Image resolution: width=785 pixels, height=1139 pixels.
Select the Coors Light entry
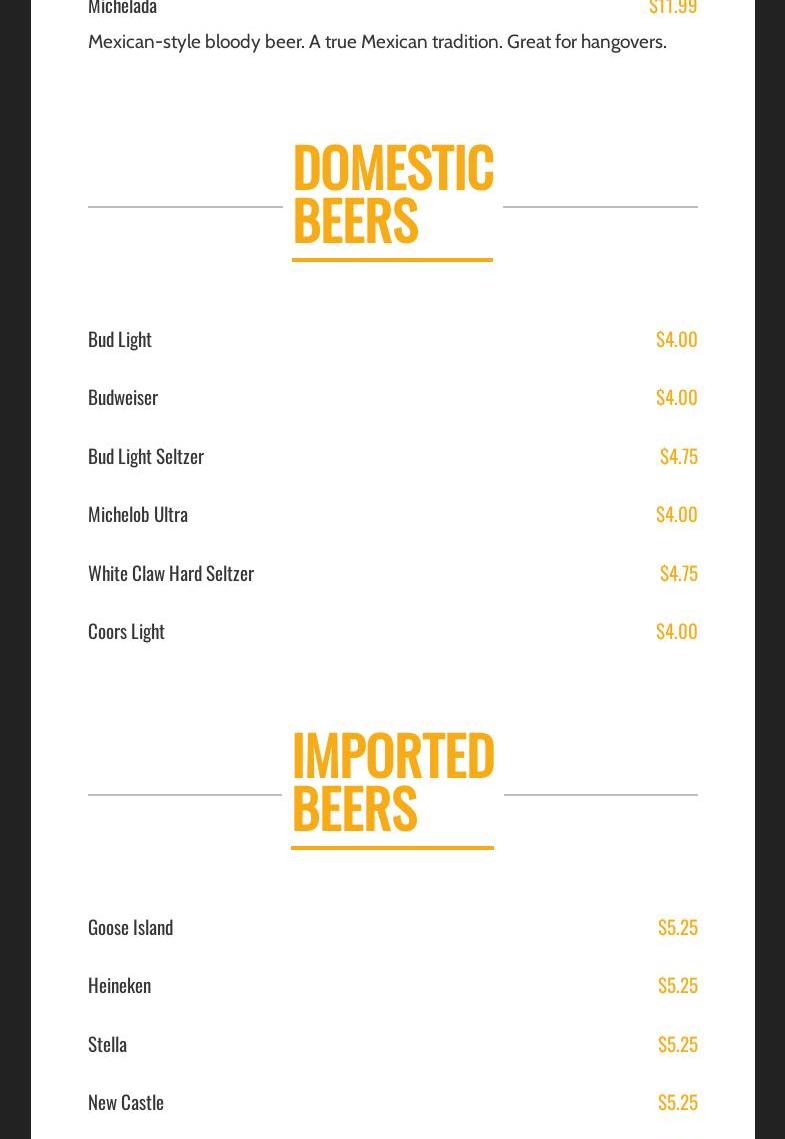126,631
